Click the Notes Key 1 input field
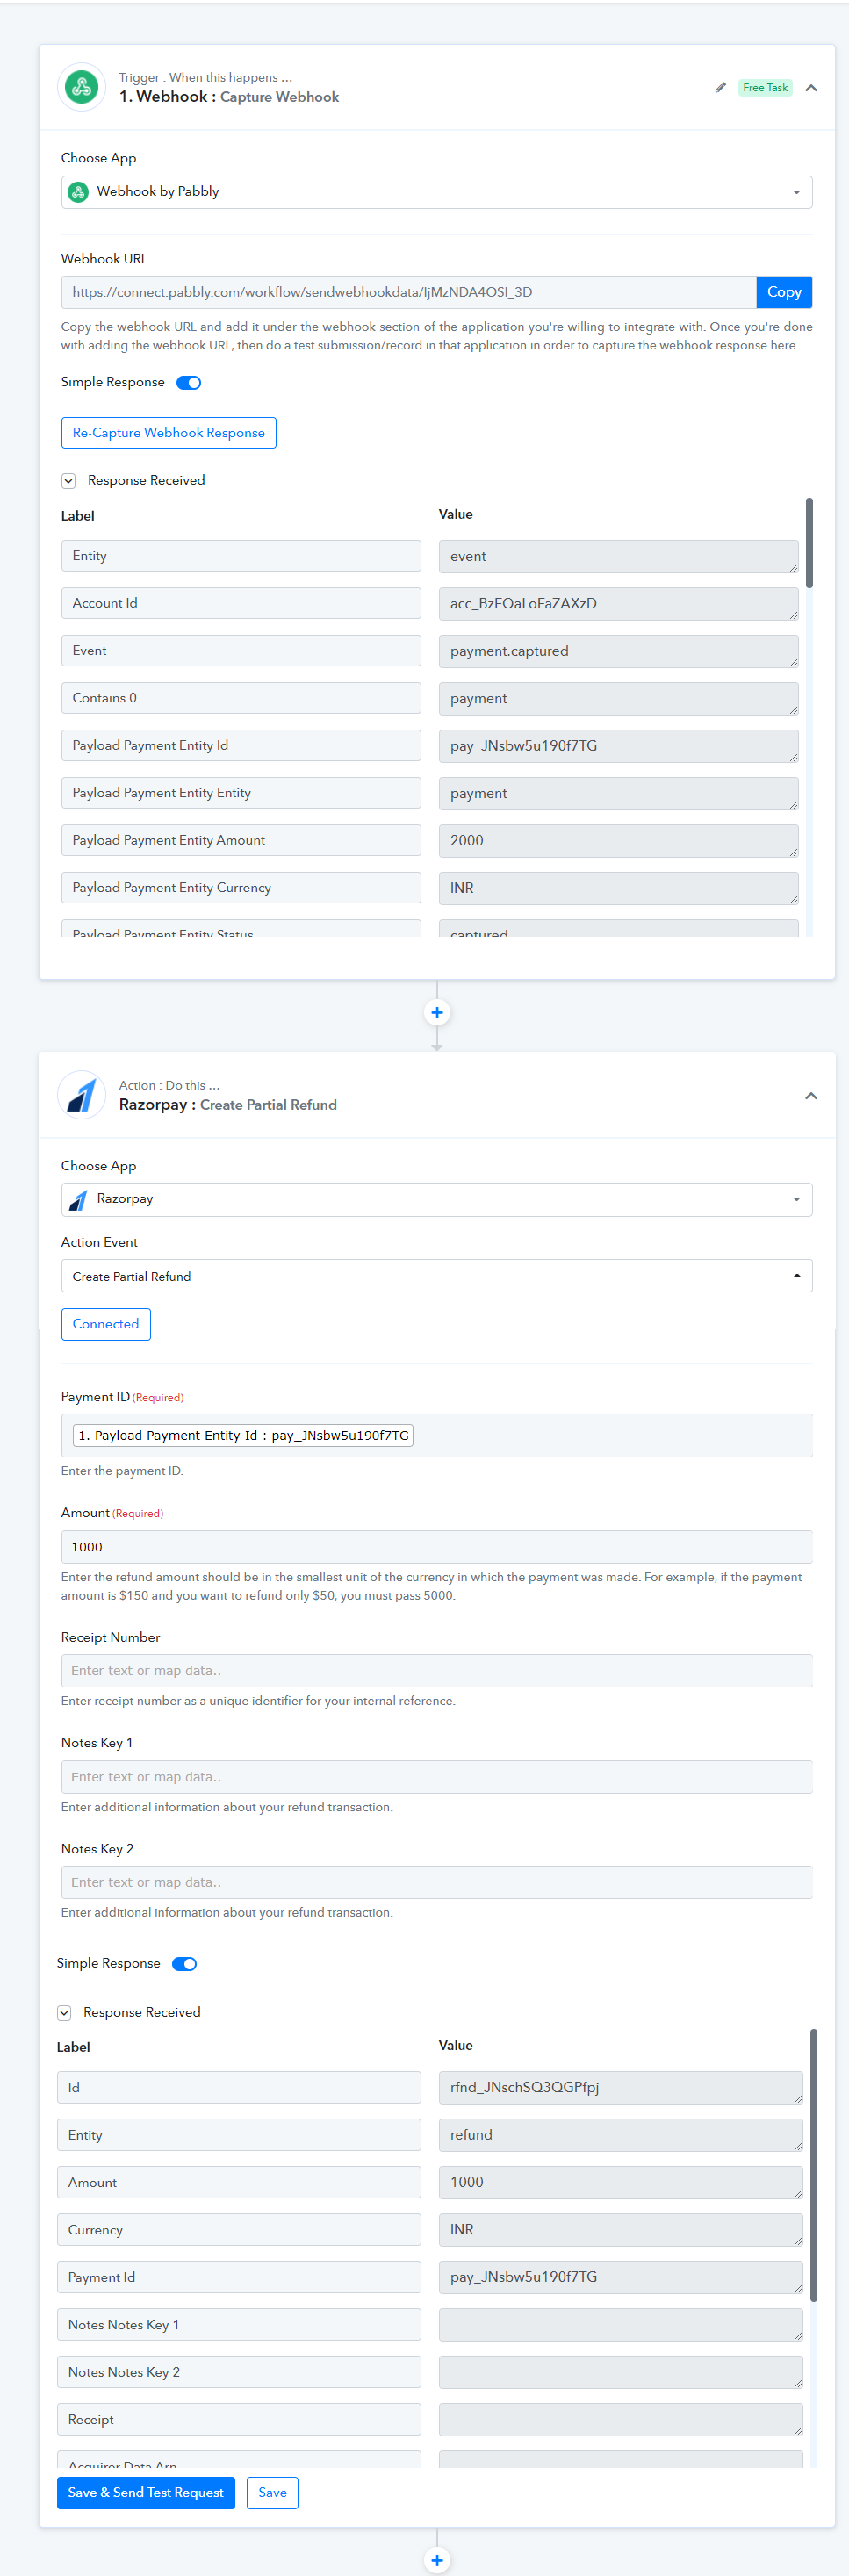Viewport: 849px width, 2576px height. [x=437, y=1776]
